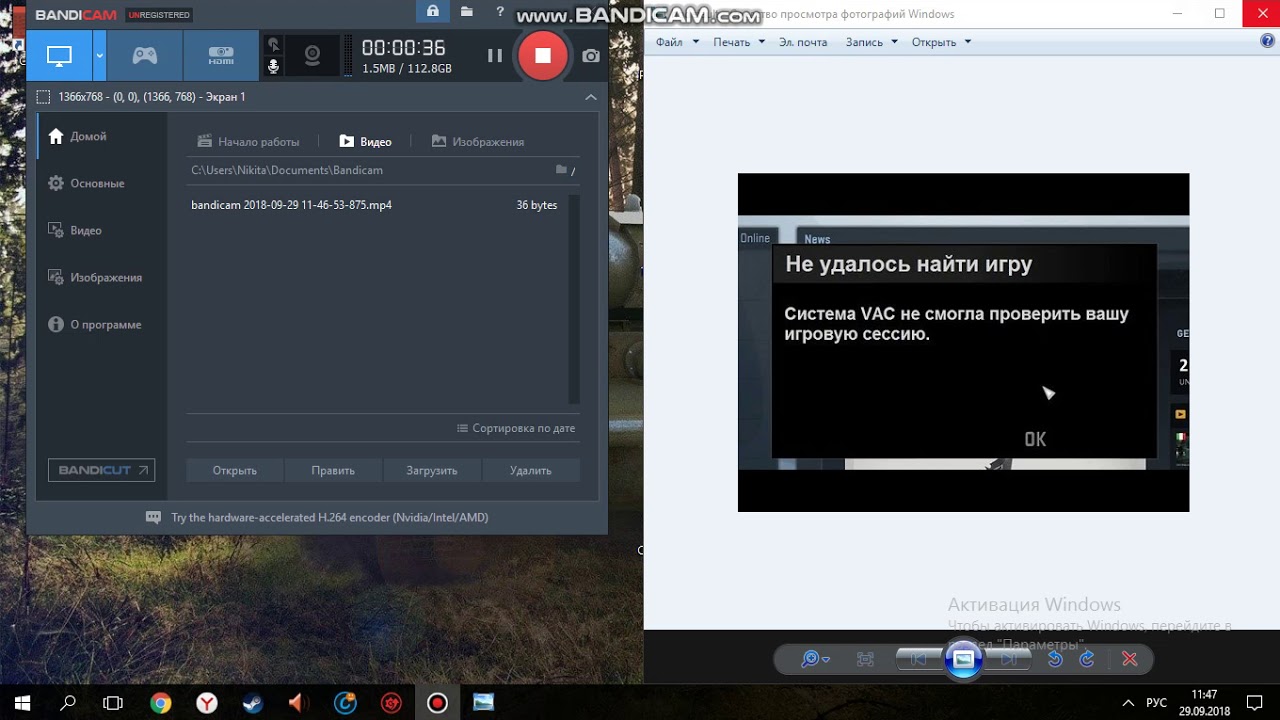Image resolution: width=1280 pixels, height=720 pixels.
Task: Browse output folder icon beside path
Action: [x=562, y=170]
